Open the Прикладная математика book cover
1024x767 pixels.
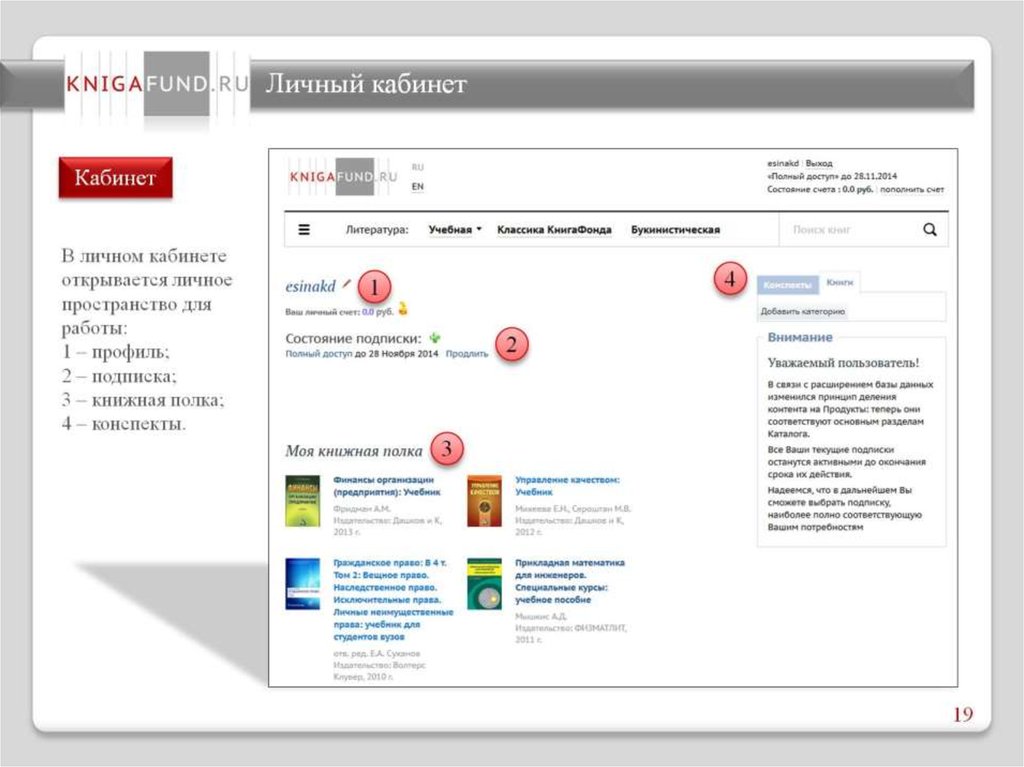(484, 584)
